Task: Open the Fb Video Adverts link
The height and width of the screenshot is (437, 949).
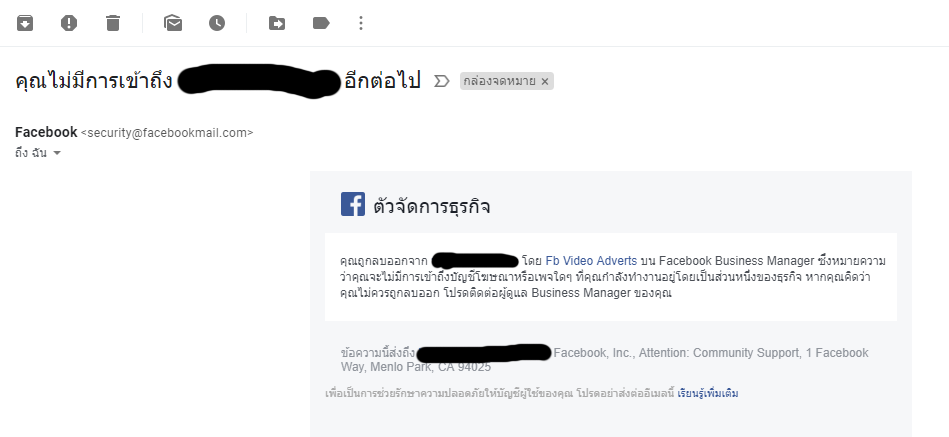Action: tap(591, 261)
